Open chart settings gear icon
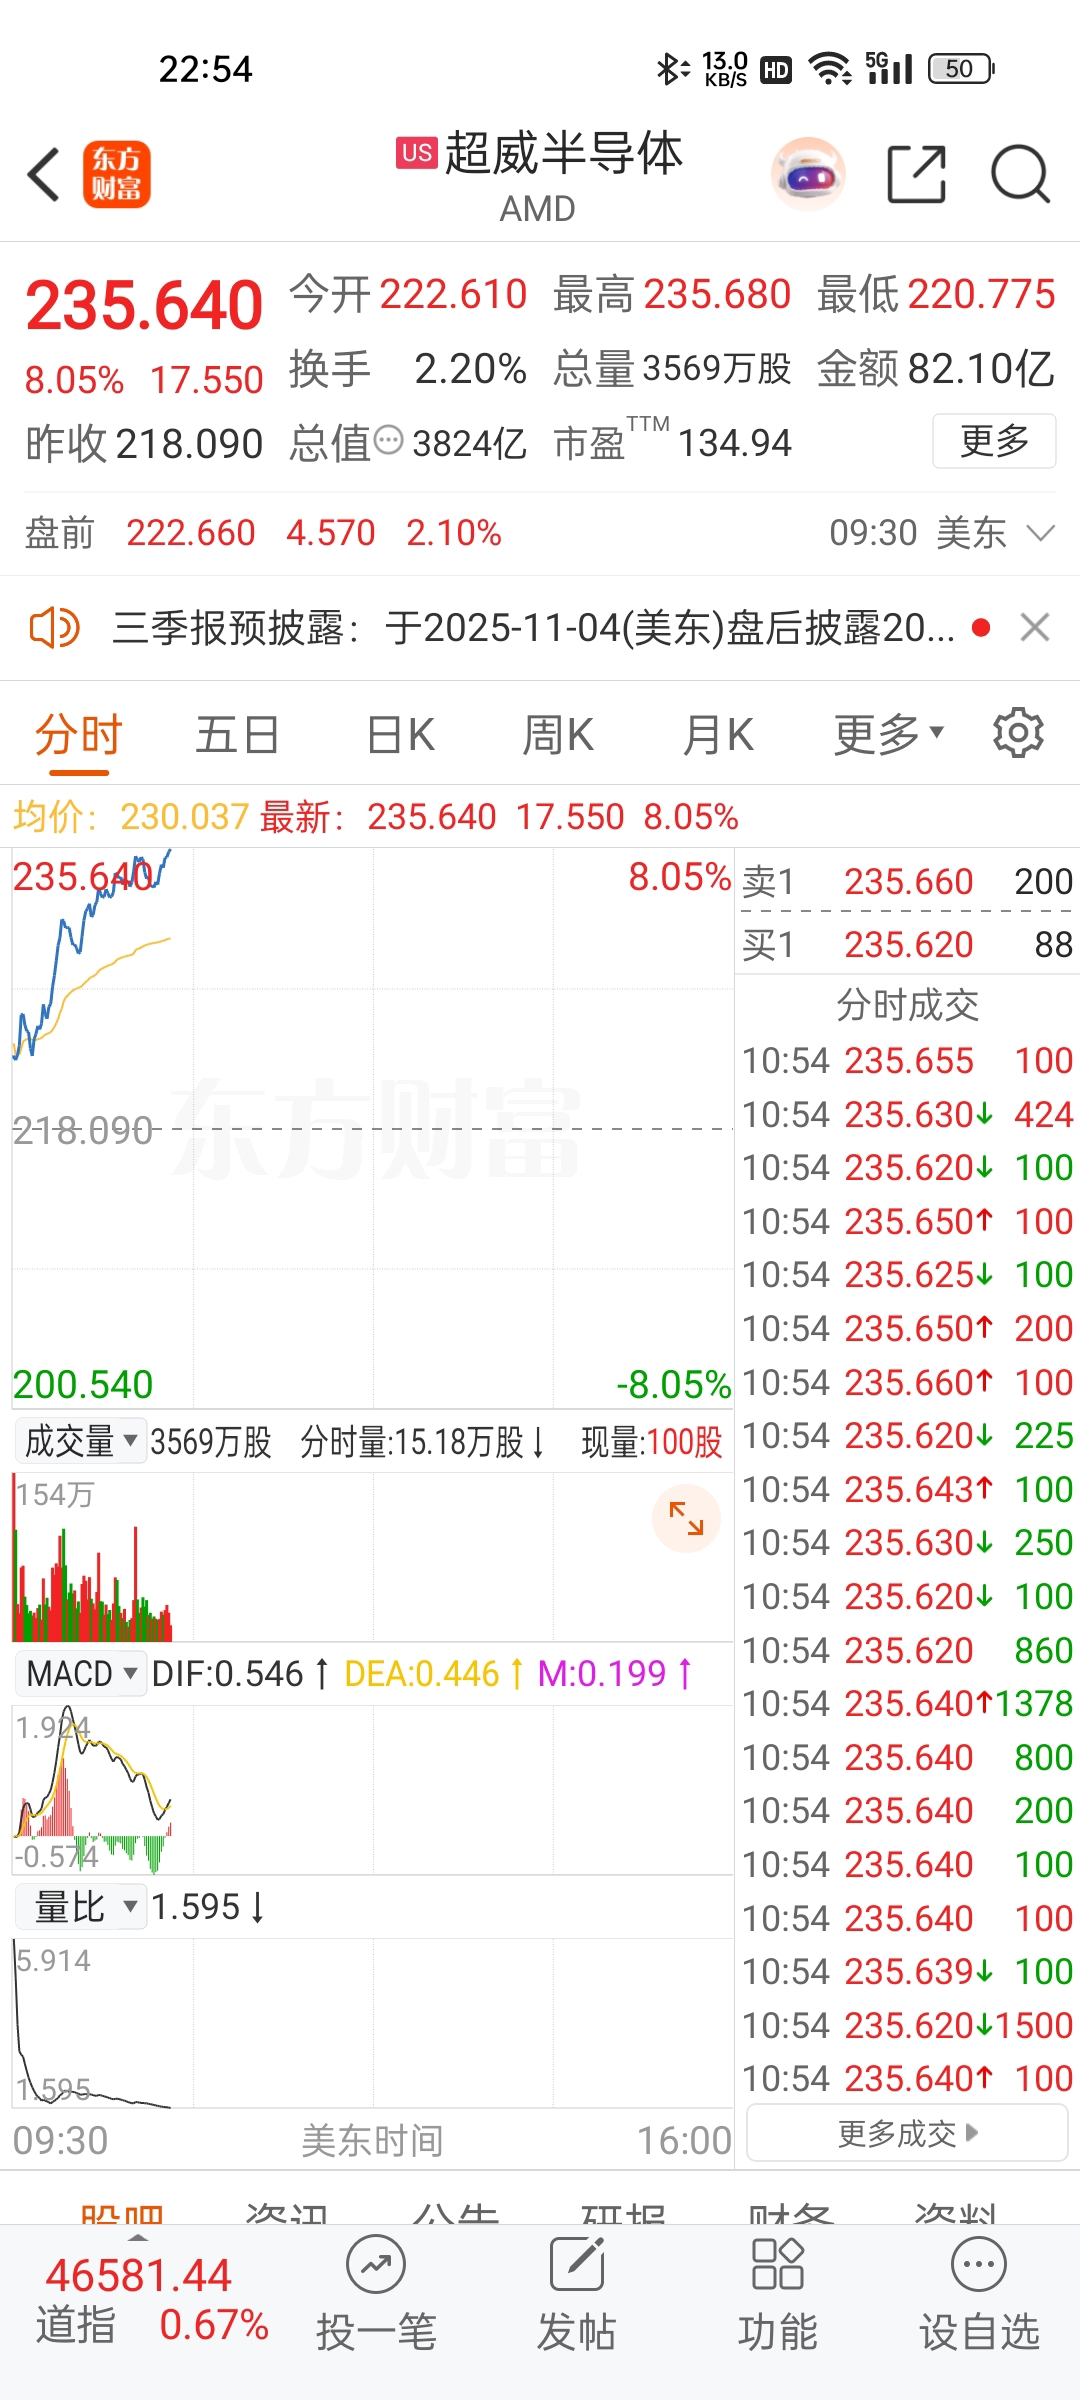Screen dimensions: 1080x2400 point(1018,733)
